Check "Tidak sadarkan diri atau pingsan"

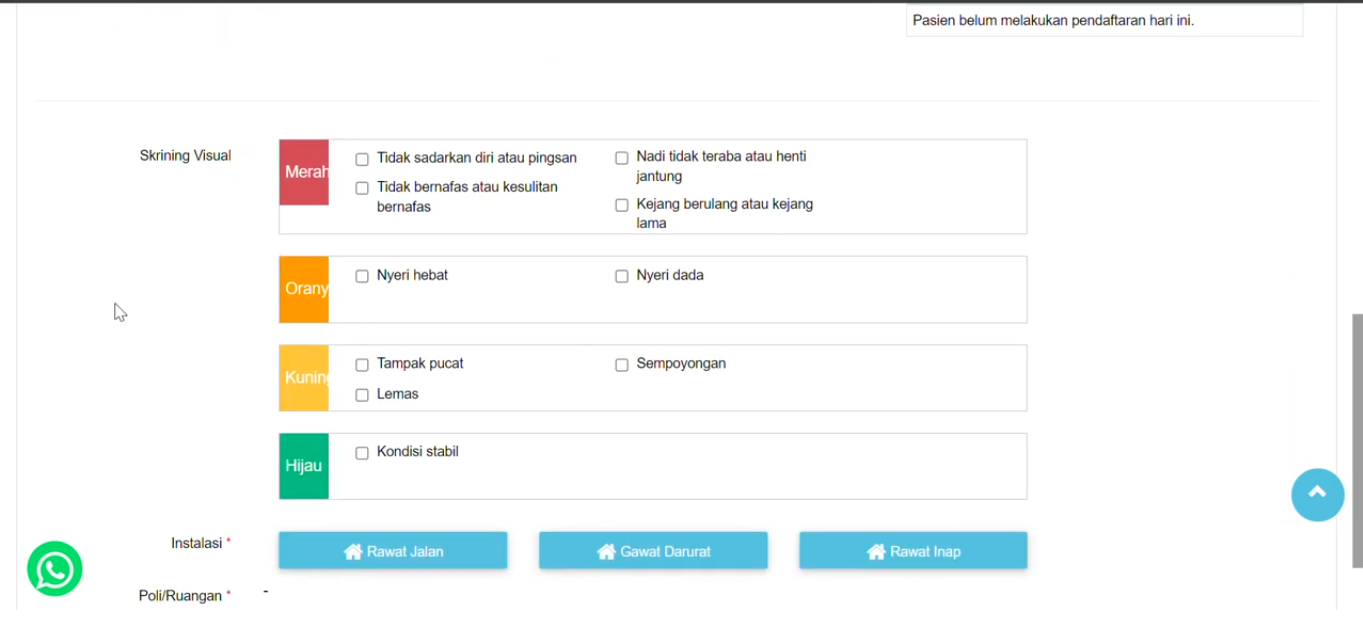[x=362, y=159]
